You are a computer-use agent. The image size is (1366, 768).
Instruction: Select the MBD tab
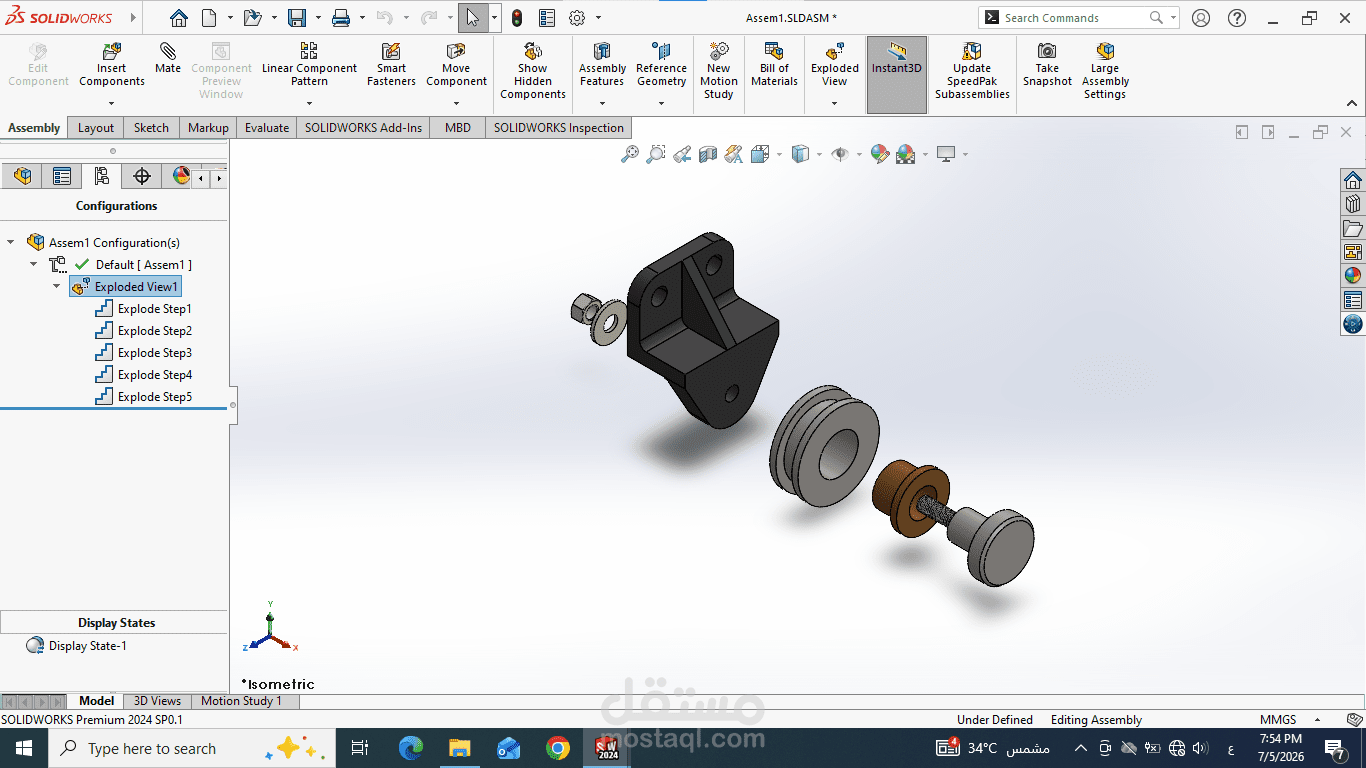(458, 128)
